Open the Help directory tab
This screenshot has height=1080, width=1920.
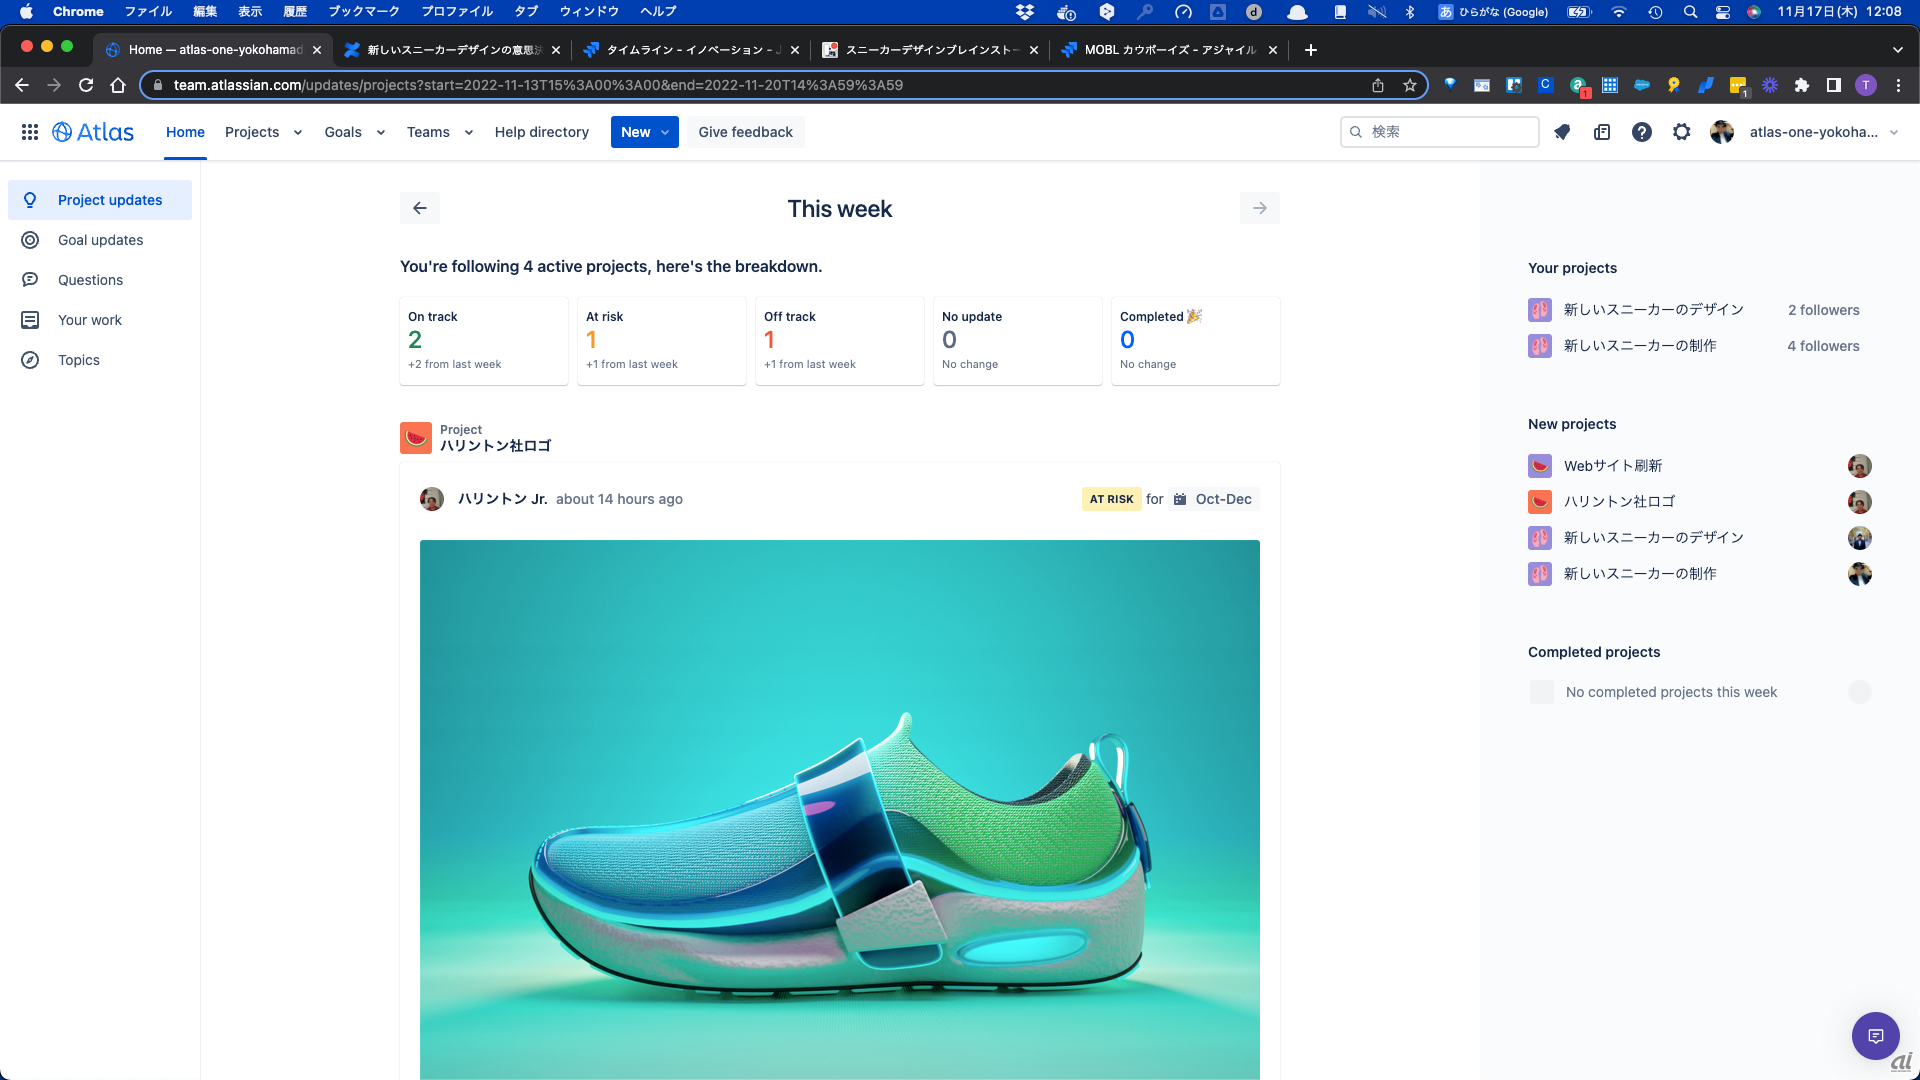541,132
